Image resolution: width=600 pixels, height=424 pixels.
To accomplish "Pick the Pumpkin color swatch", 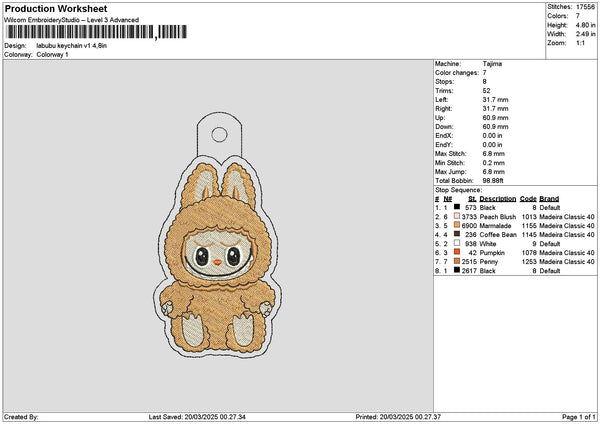I will point(457,252).
